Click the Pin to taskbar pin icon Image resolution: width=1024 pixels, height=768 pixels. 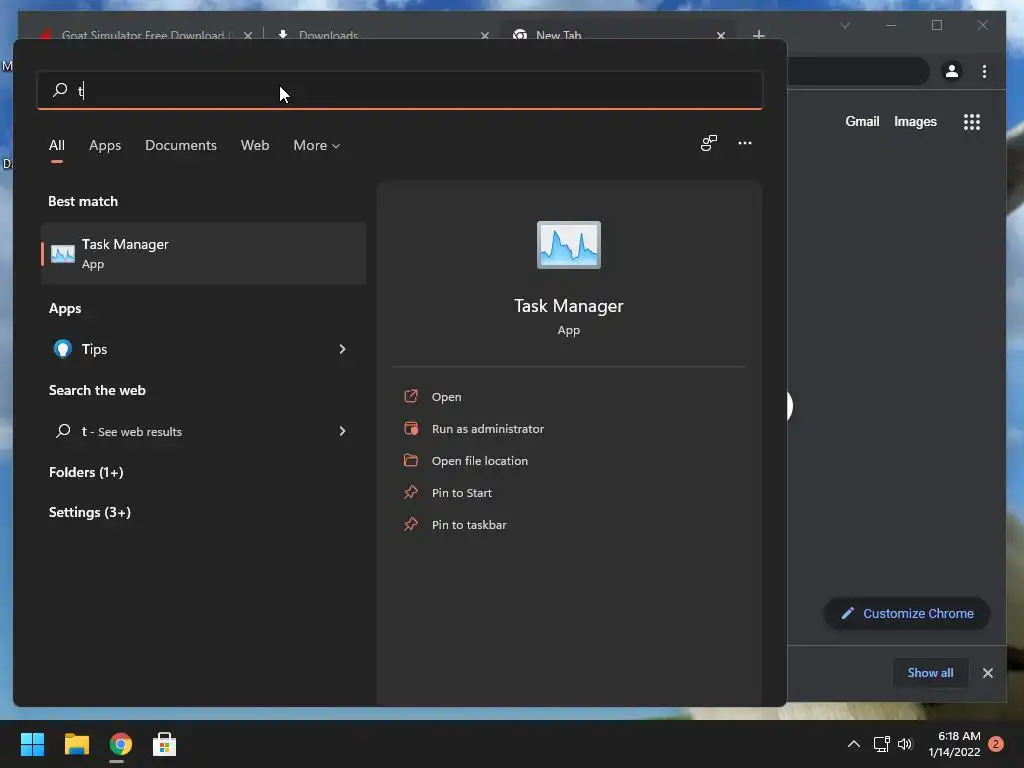(411, 524)
